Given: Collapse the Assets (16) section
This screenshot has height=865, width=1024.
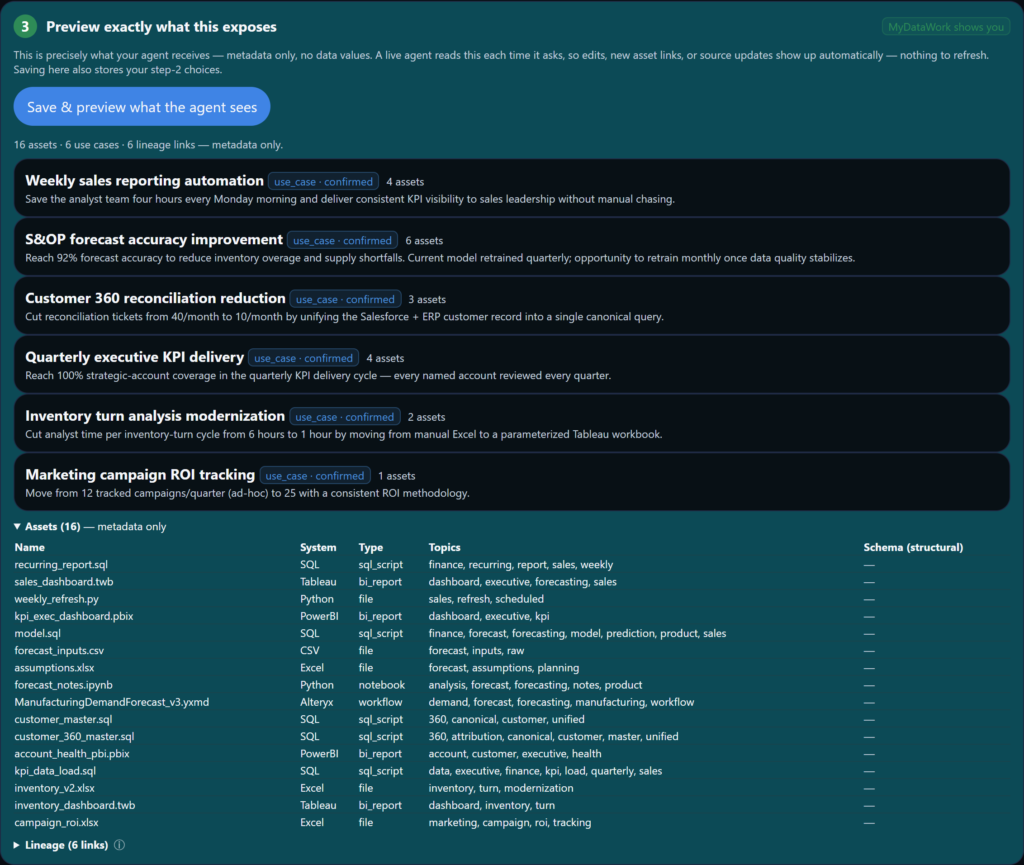Looking at the screenshot, I should (x=90, y=526).
